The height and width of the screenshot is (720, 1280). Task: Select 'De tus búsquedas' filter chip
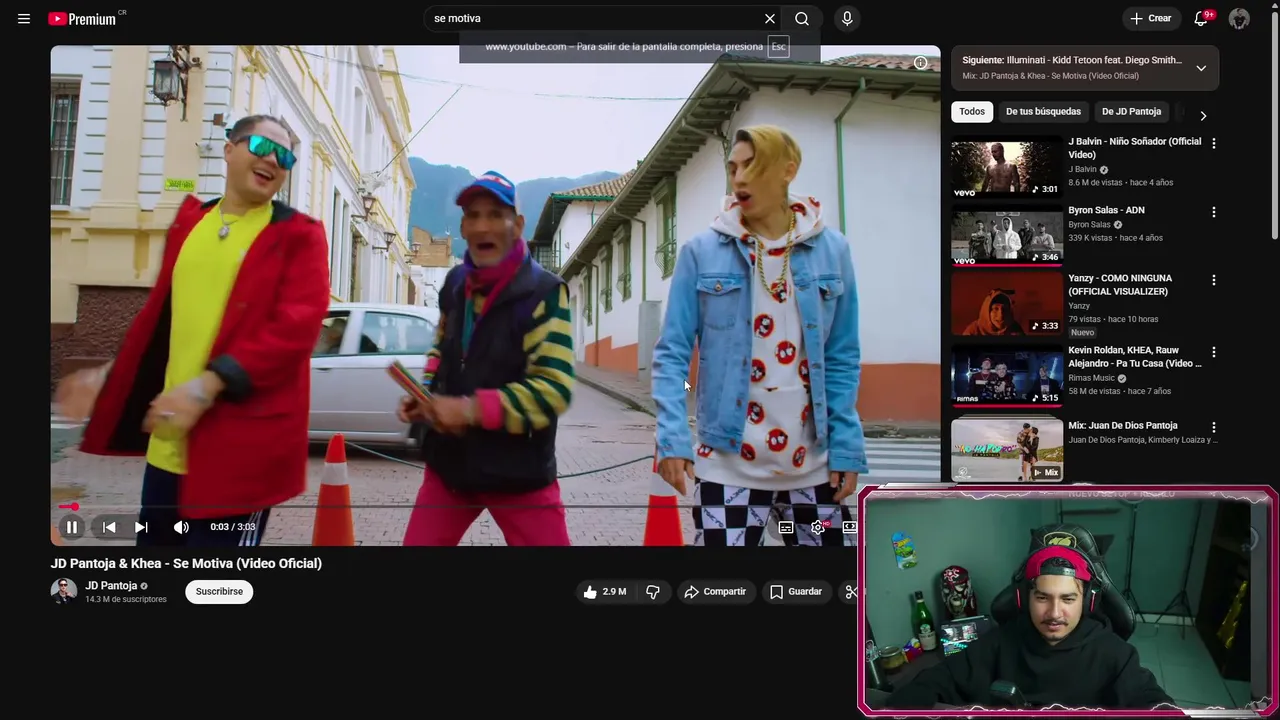1043,112
